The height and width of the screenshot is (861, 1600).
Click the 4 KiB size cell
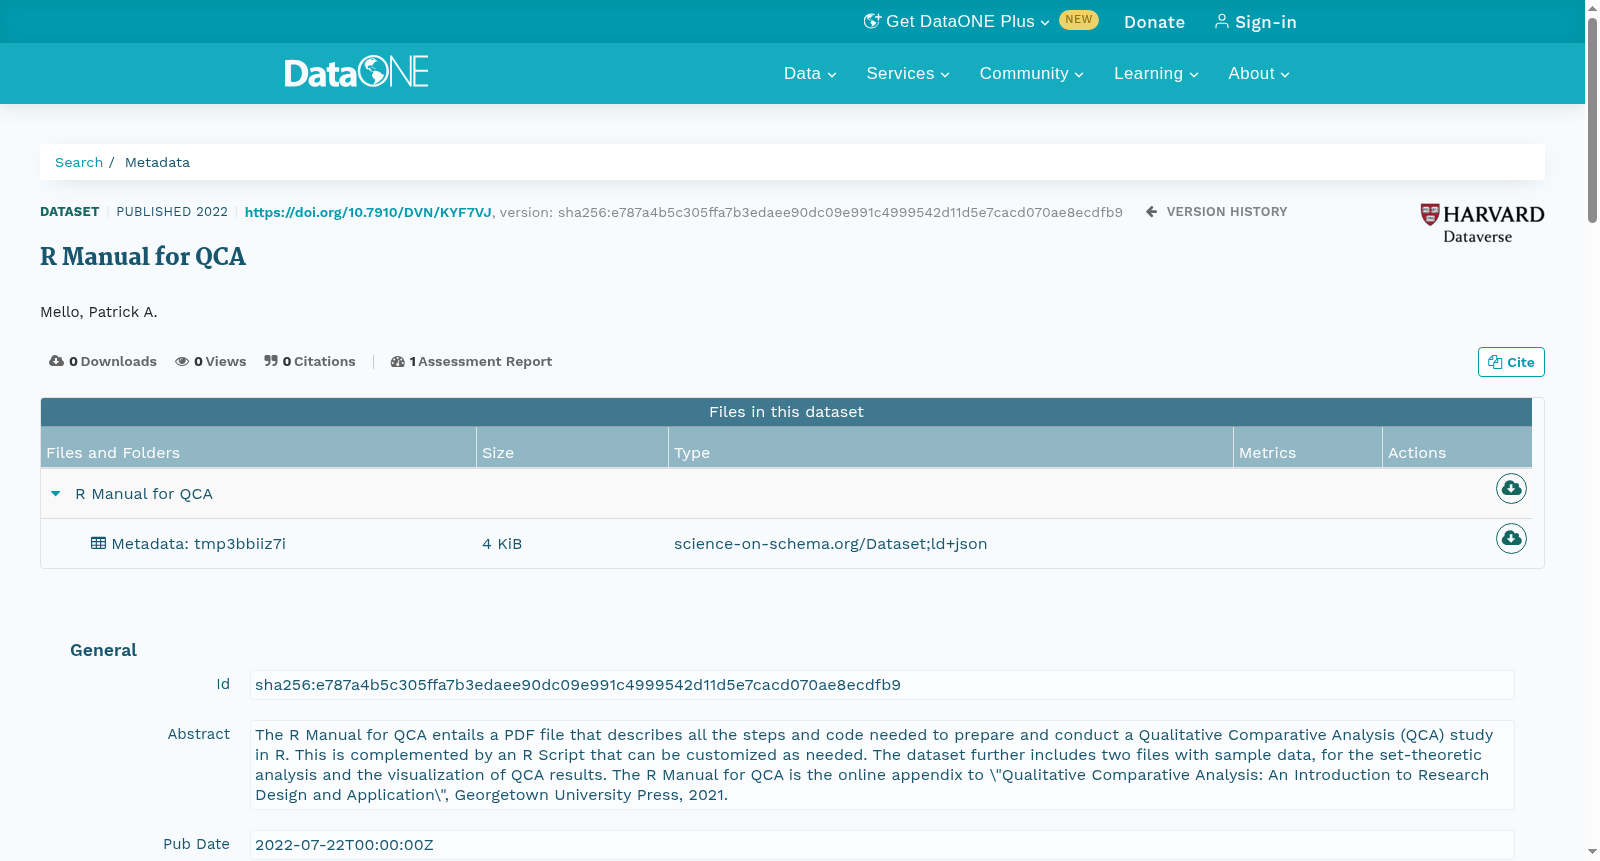coord(502,544)
